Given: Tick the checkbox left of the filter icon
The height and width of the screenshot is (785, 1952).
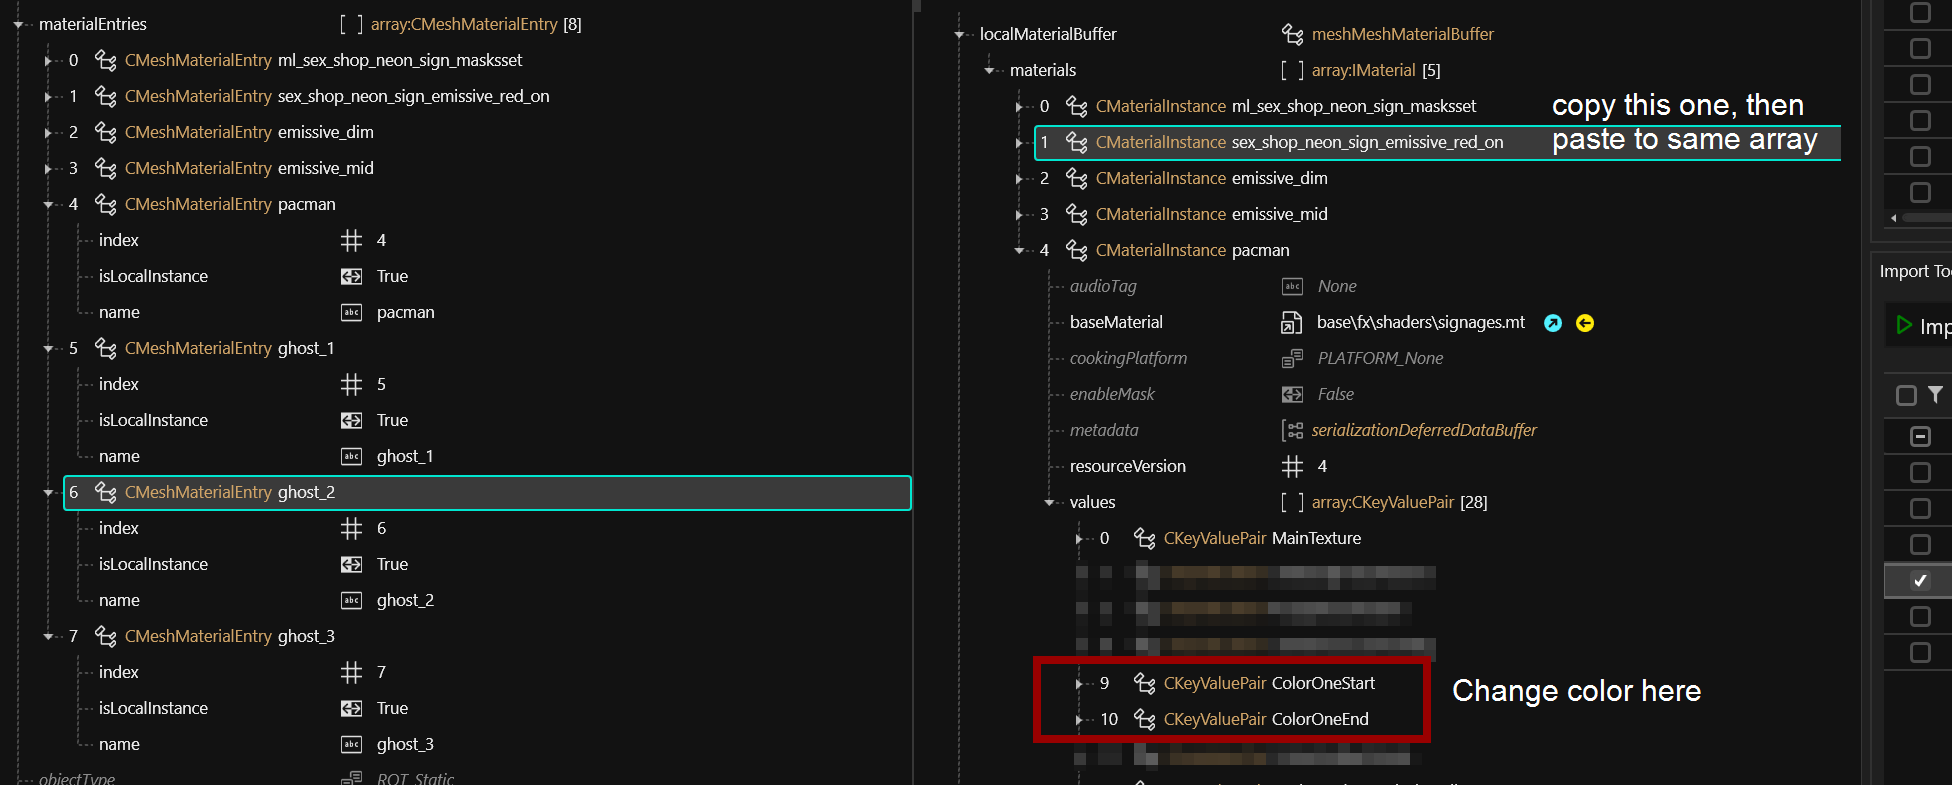Looking at the screenshot, I should [1906, 396].
